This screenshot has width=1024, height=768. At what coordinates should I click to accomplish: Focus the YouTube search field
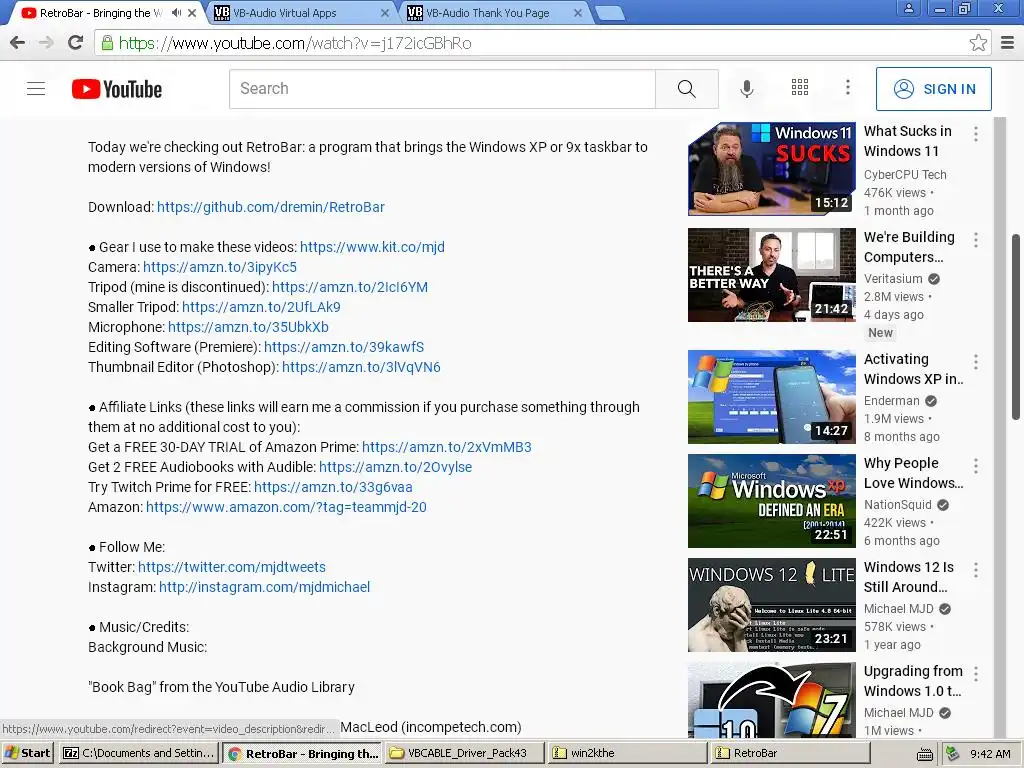tap(442, 89)
